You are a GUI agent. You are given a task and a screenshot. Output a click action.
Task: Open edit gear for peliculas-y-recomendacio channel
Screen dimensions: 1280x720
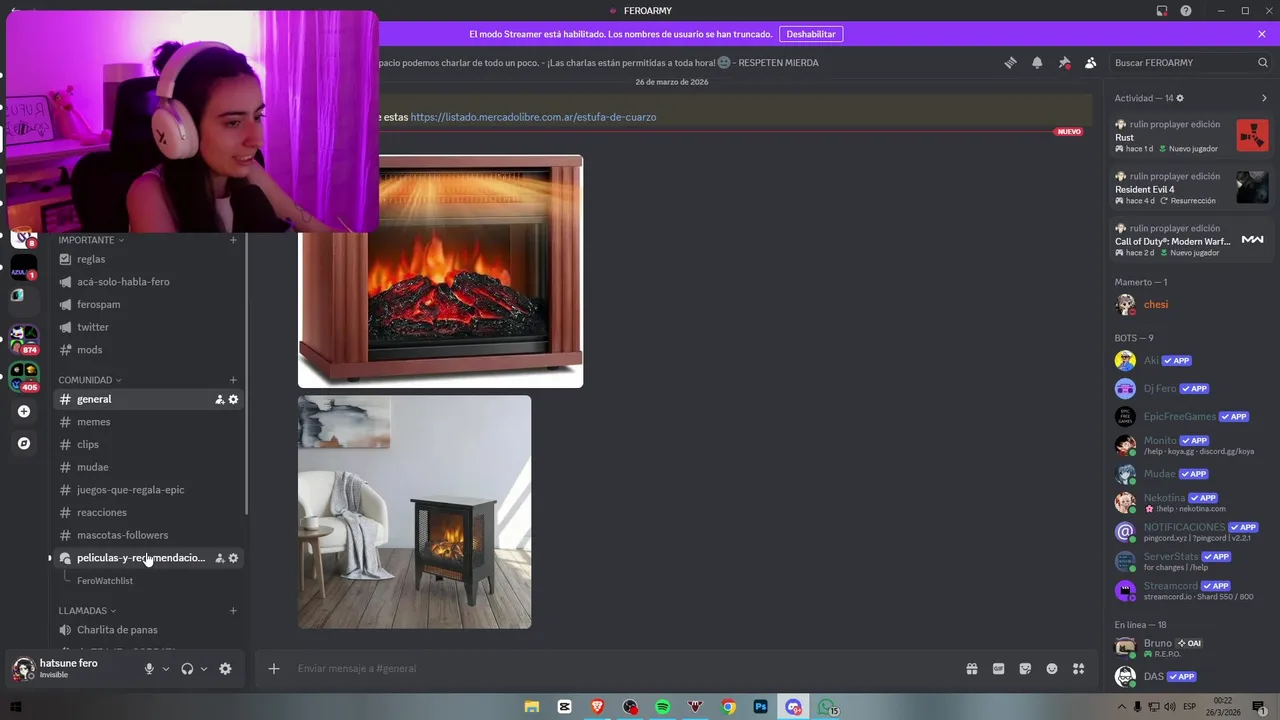coord(233,558)
